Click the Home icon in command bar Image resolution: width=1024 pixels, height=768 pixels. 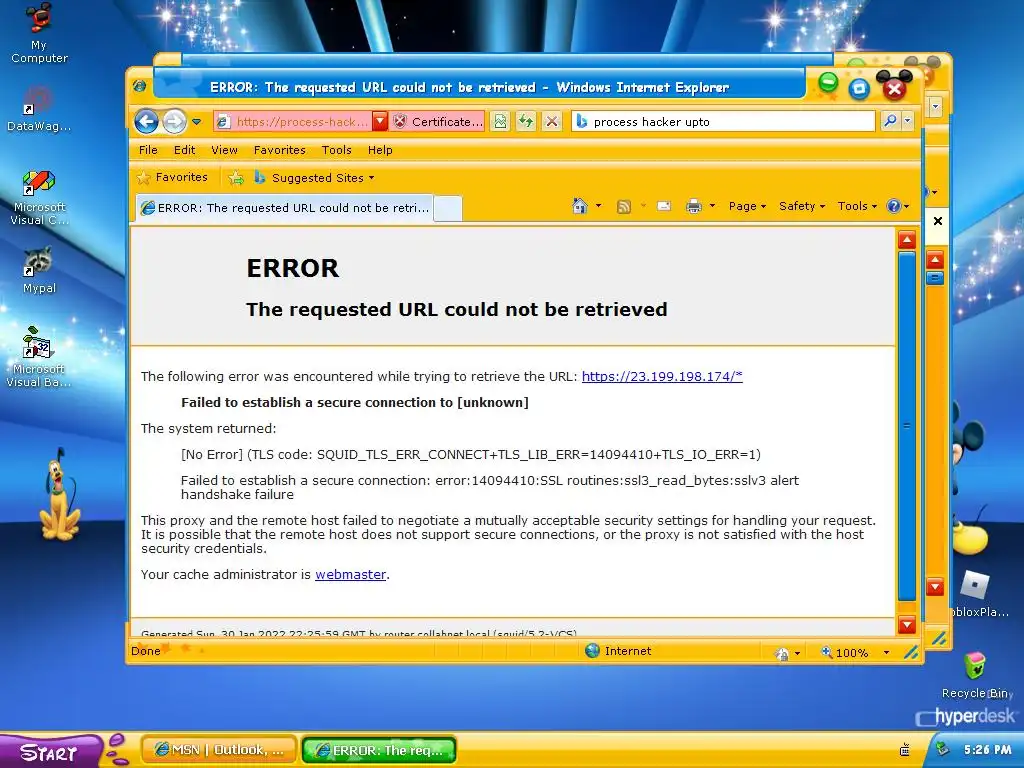coord(579,206)
